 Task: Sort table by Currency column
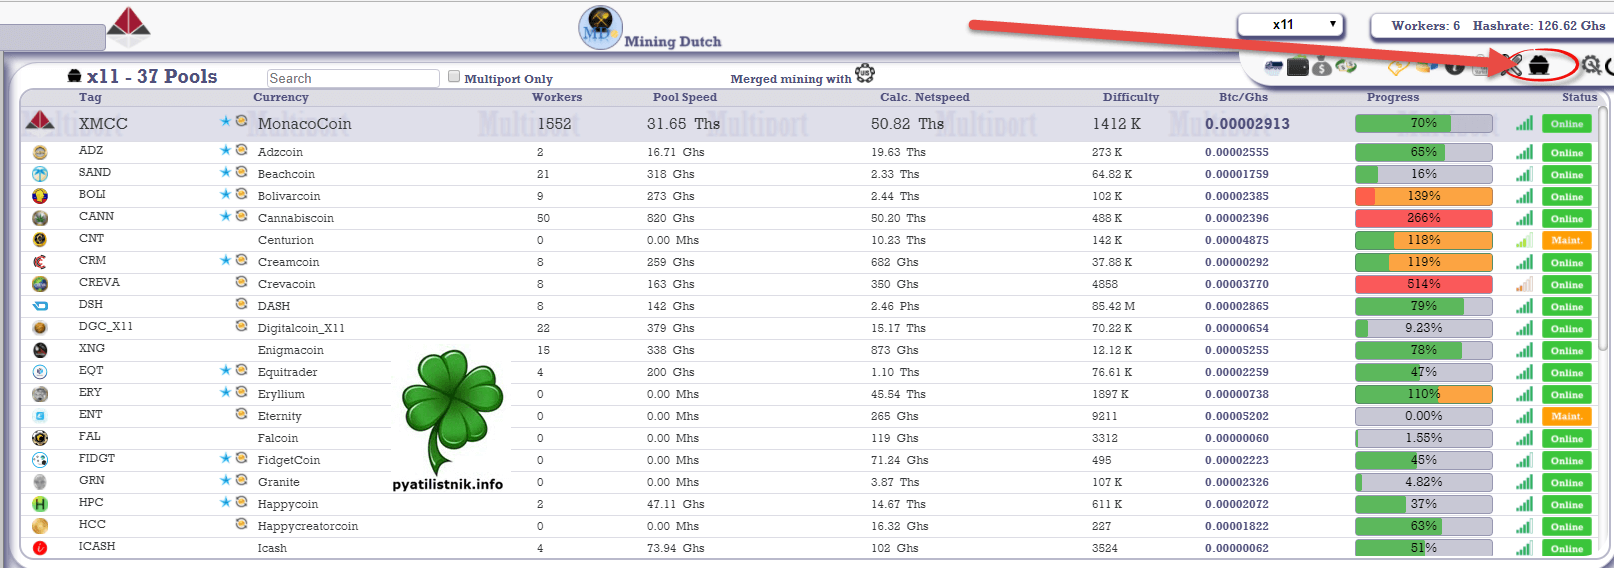tap(281, 97)
